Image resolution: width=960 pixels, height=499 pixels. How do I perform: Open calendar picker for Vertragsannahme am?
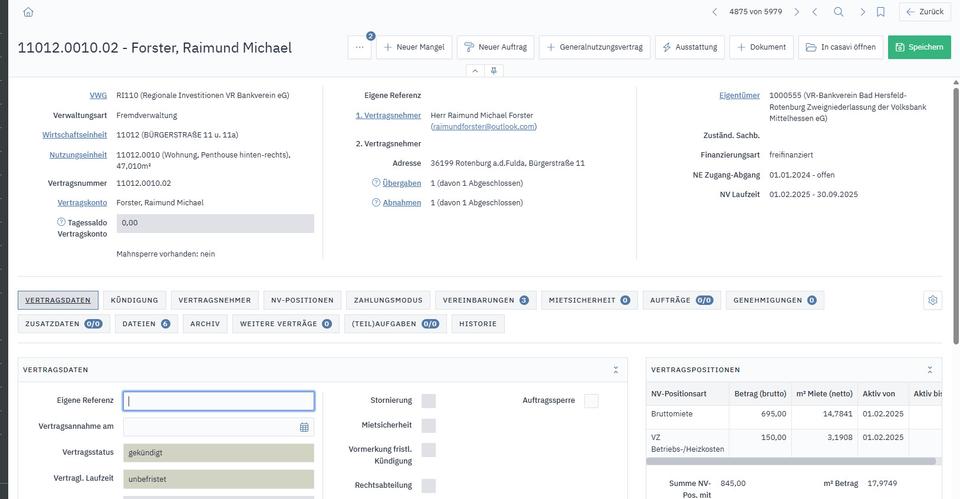click(304, 427)
